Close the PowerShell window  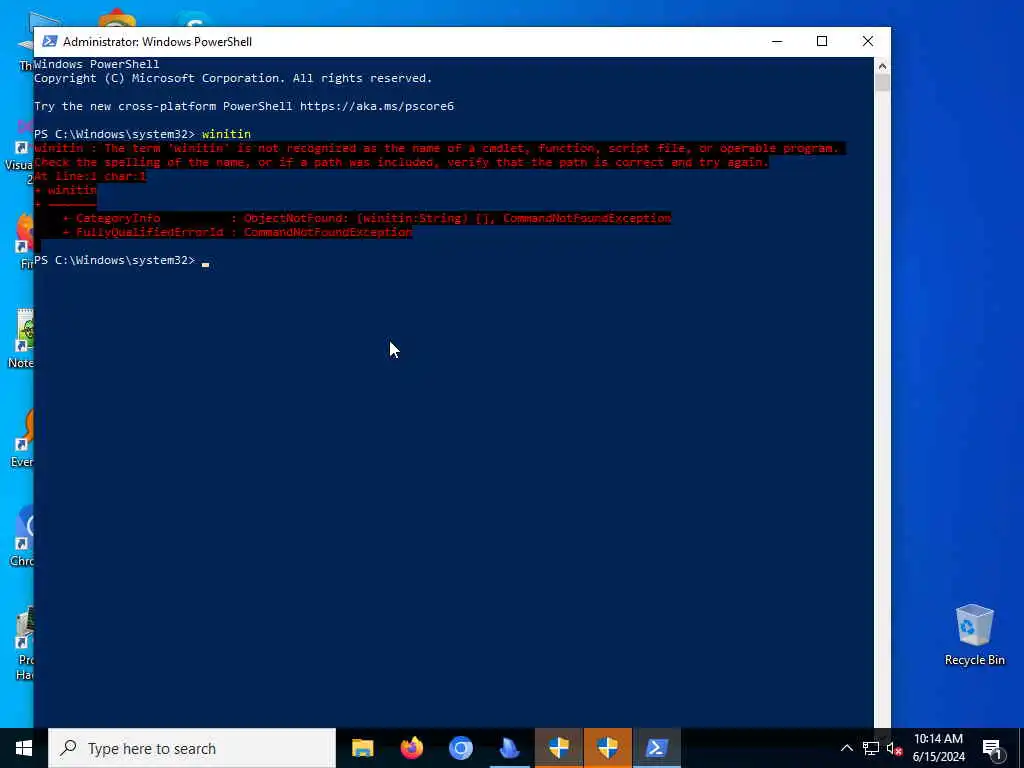pos(868,41)
